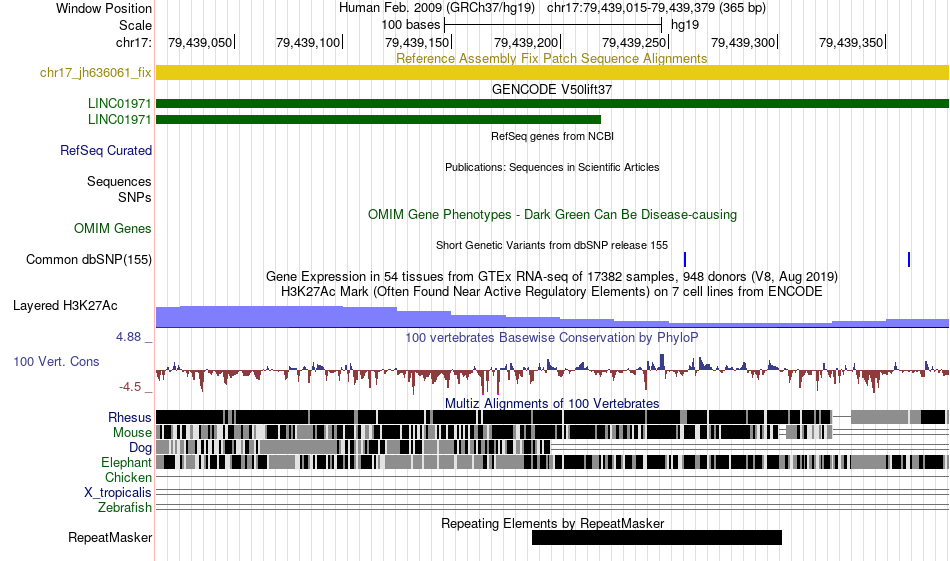Click the lower LINC01971 transcript label
This screenshot has height=561, width=950.
click(x=119, y=119)
